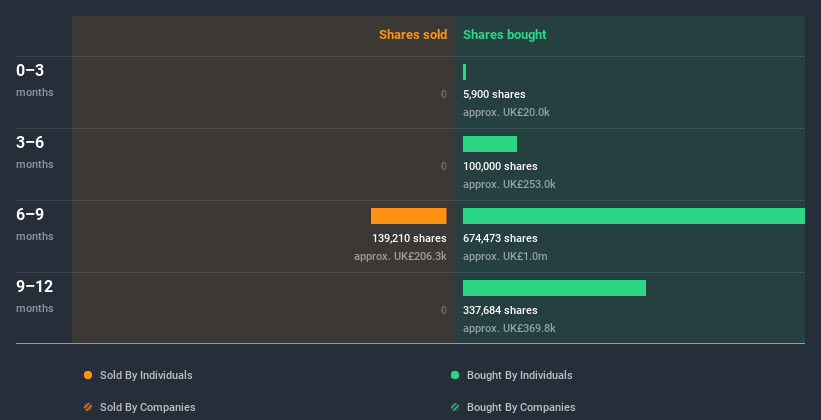
Task: Click the Shares sold column header
Action: tap(413, 35)
